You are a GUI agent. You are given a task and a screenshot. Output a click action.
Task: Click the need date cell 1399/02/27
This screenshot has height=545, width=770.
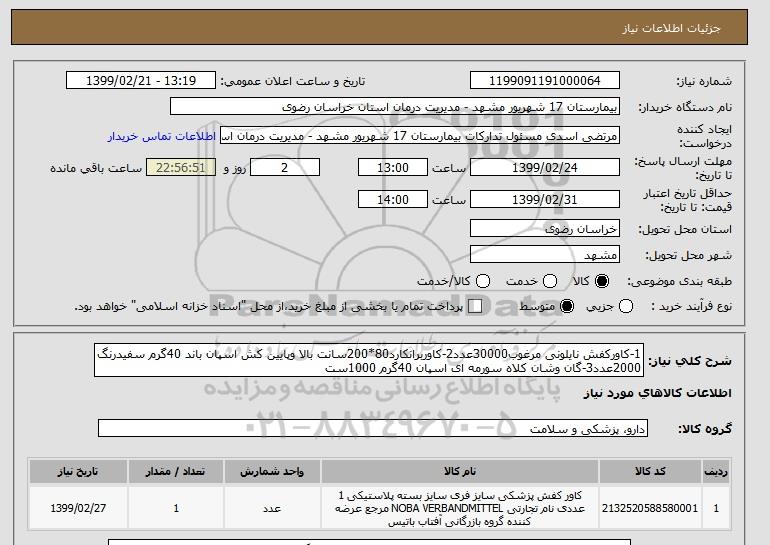point(78,508)
